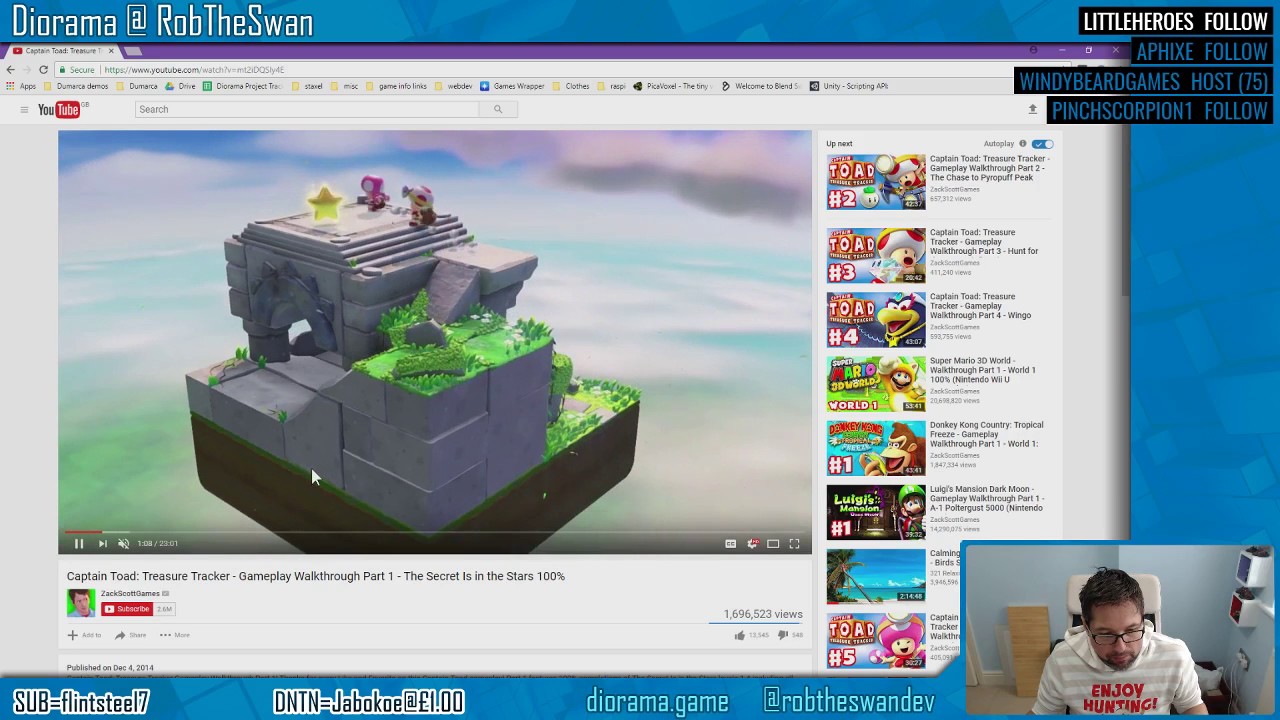Open the ZackScottGames channel name
This screenshot has width=1280, height=720.
click(130, 594)
